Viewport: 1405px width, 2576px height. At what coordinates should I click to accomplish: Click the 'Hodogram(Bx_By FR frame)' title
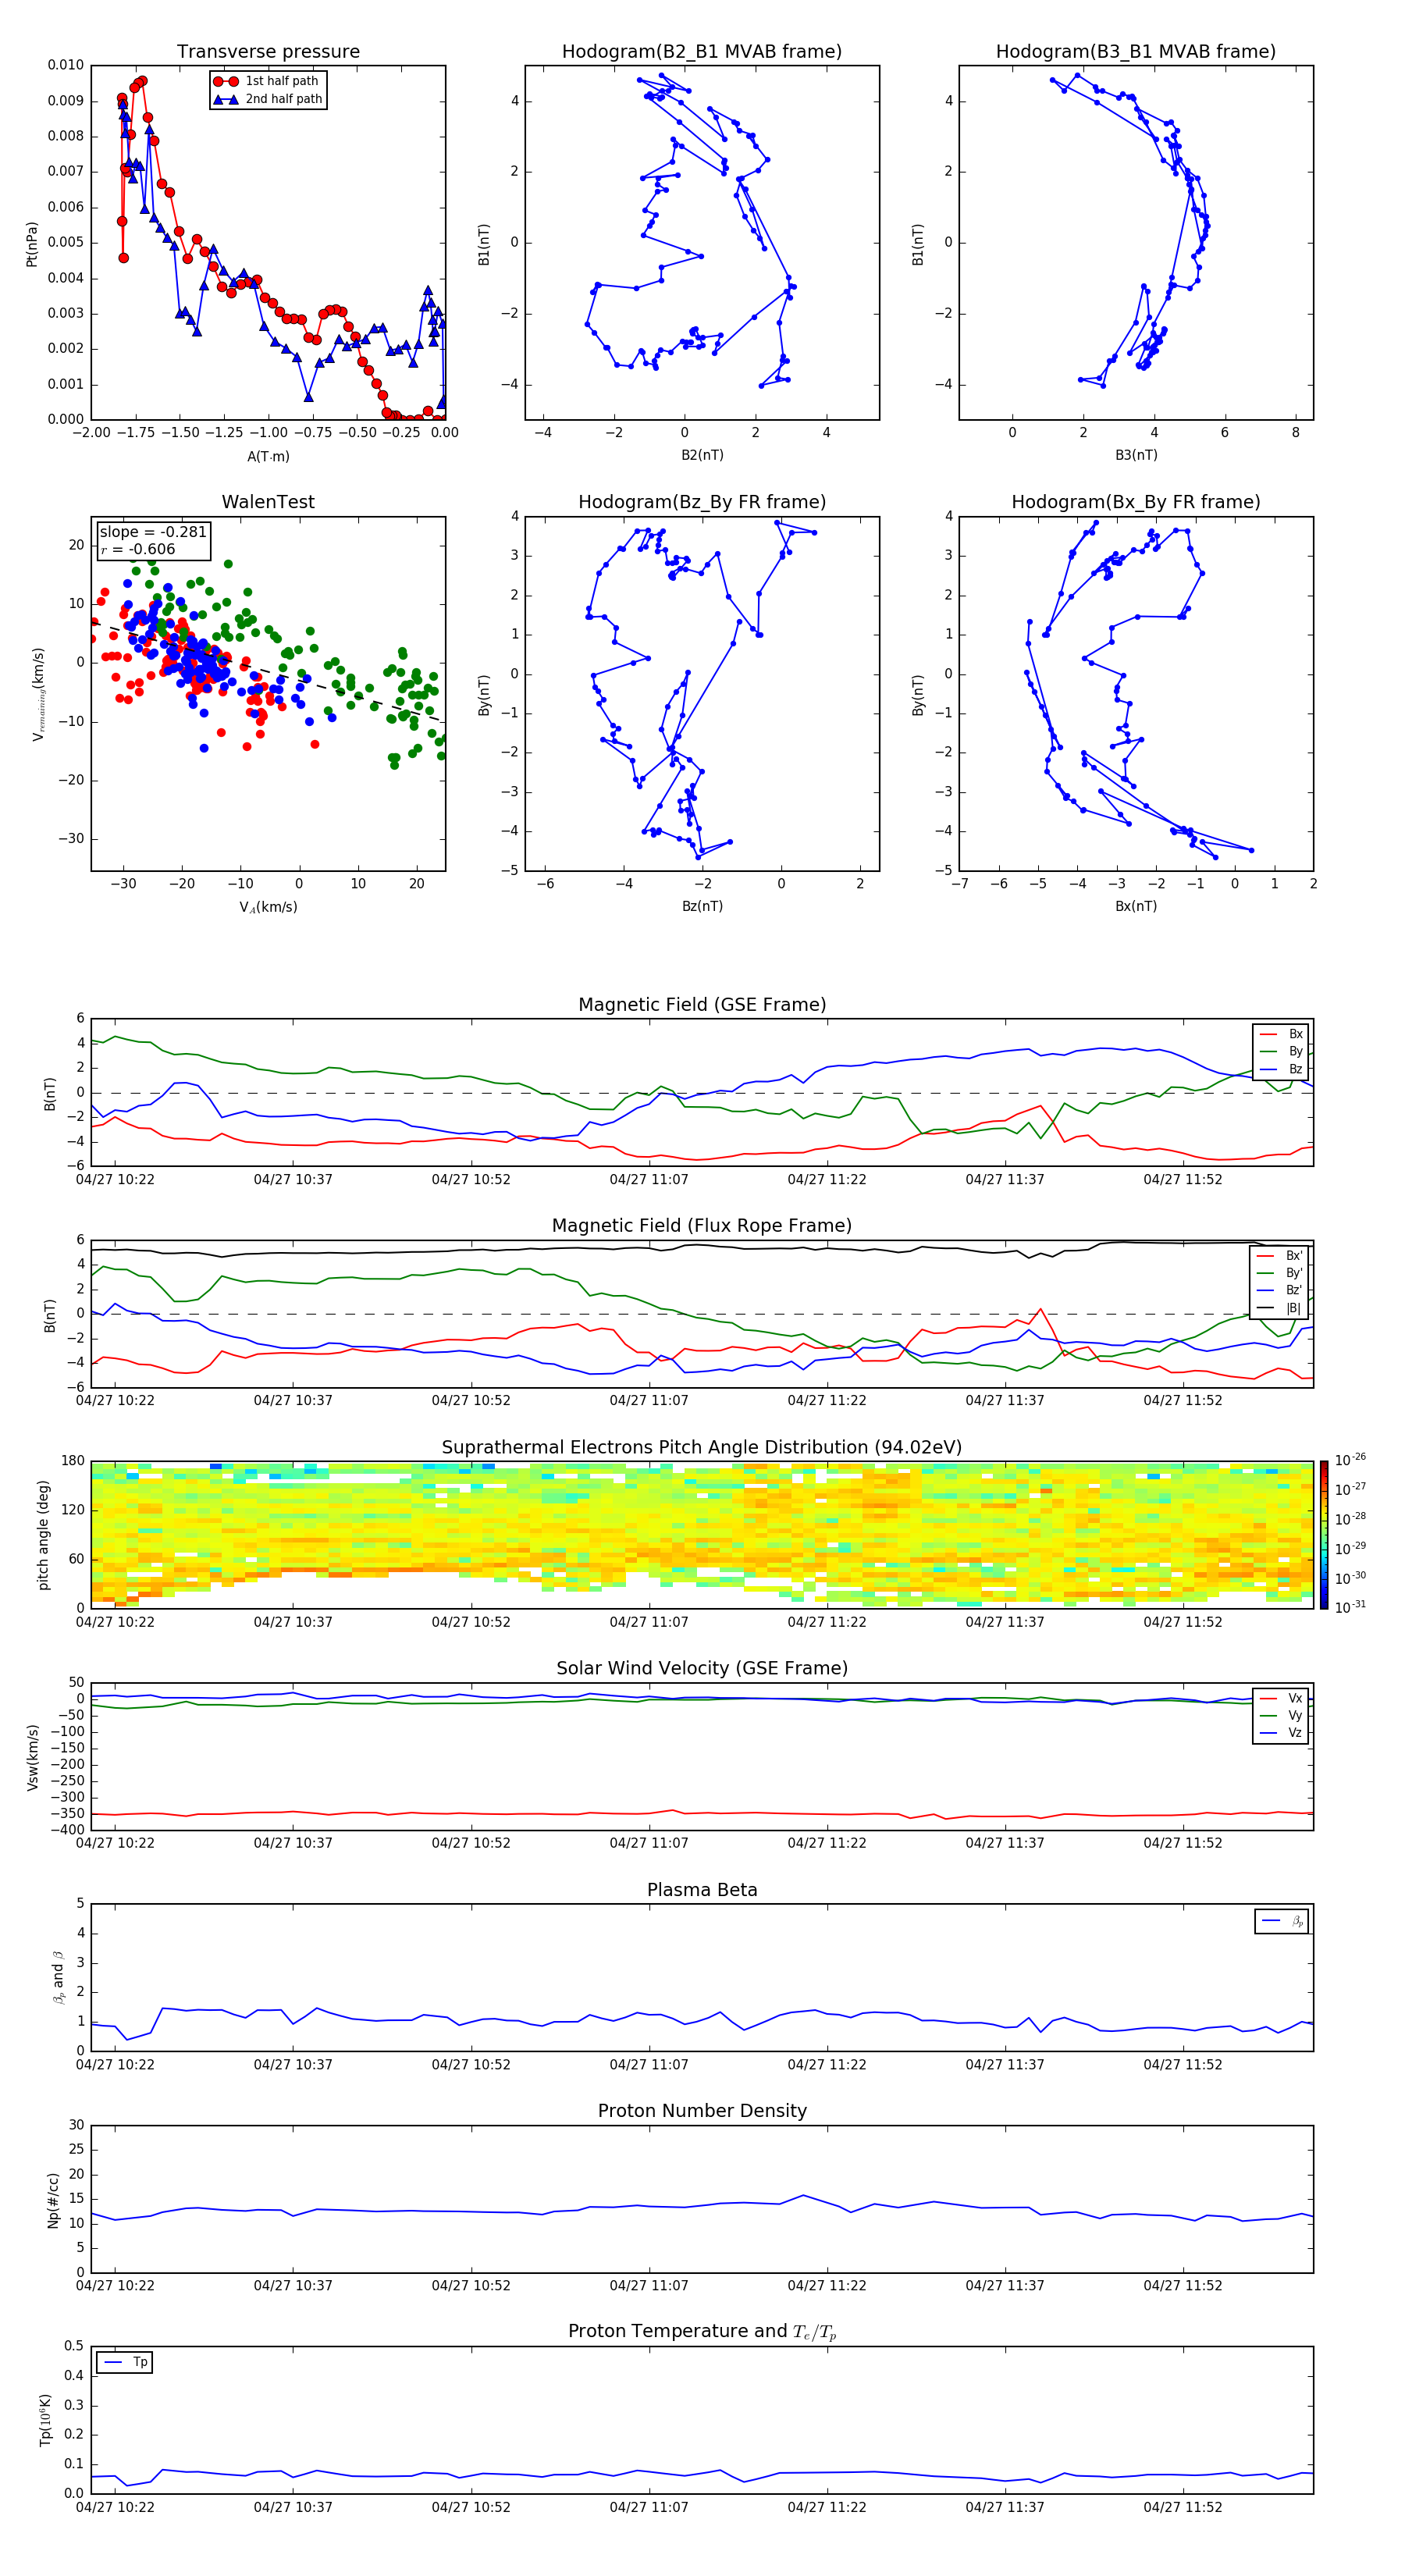[x=1136, y=502]
